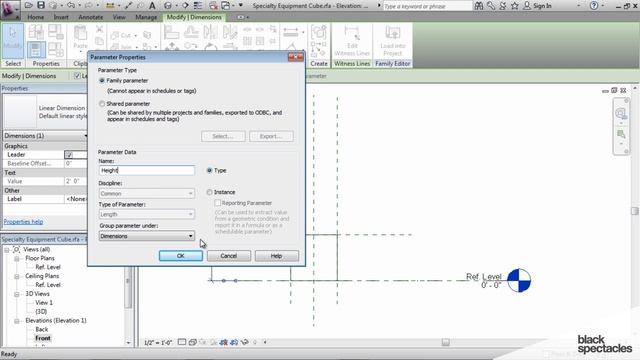Click the Detail Level icon in view control bar

[182, 342]
